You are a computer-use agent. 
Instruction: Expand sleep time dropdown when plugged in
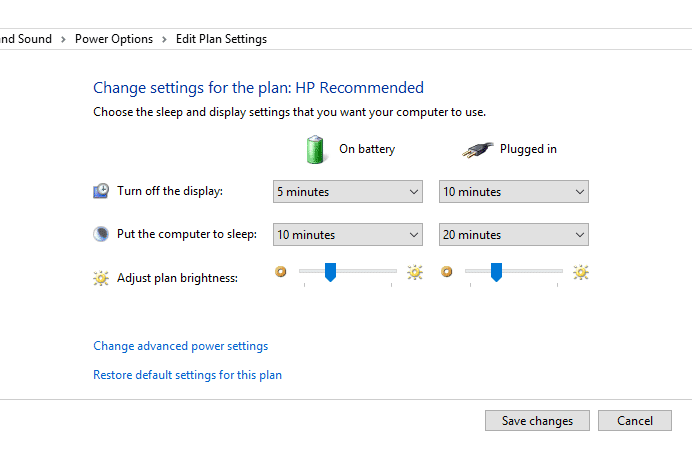click(513, 235)
